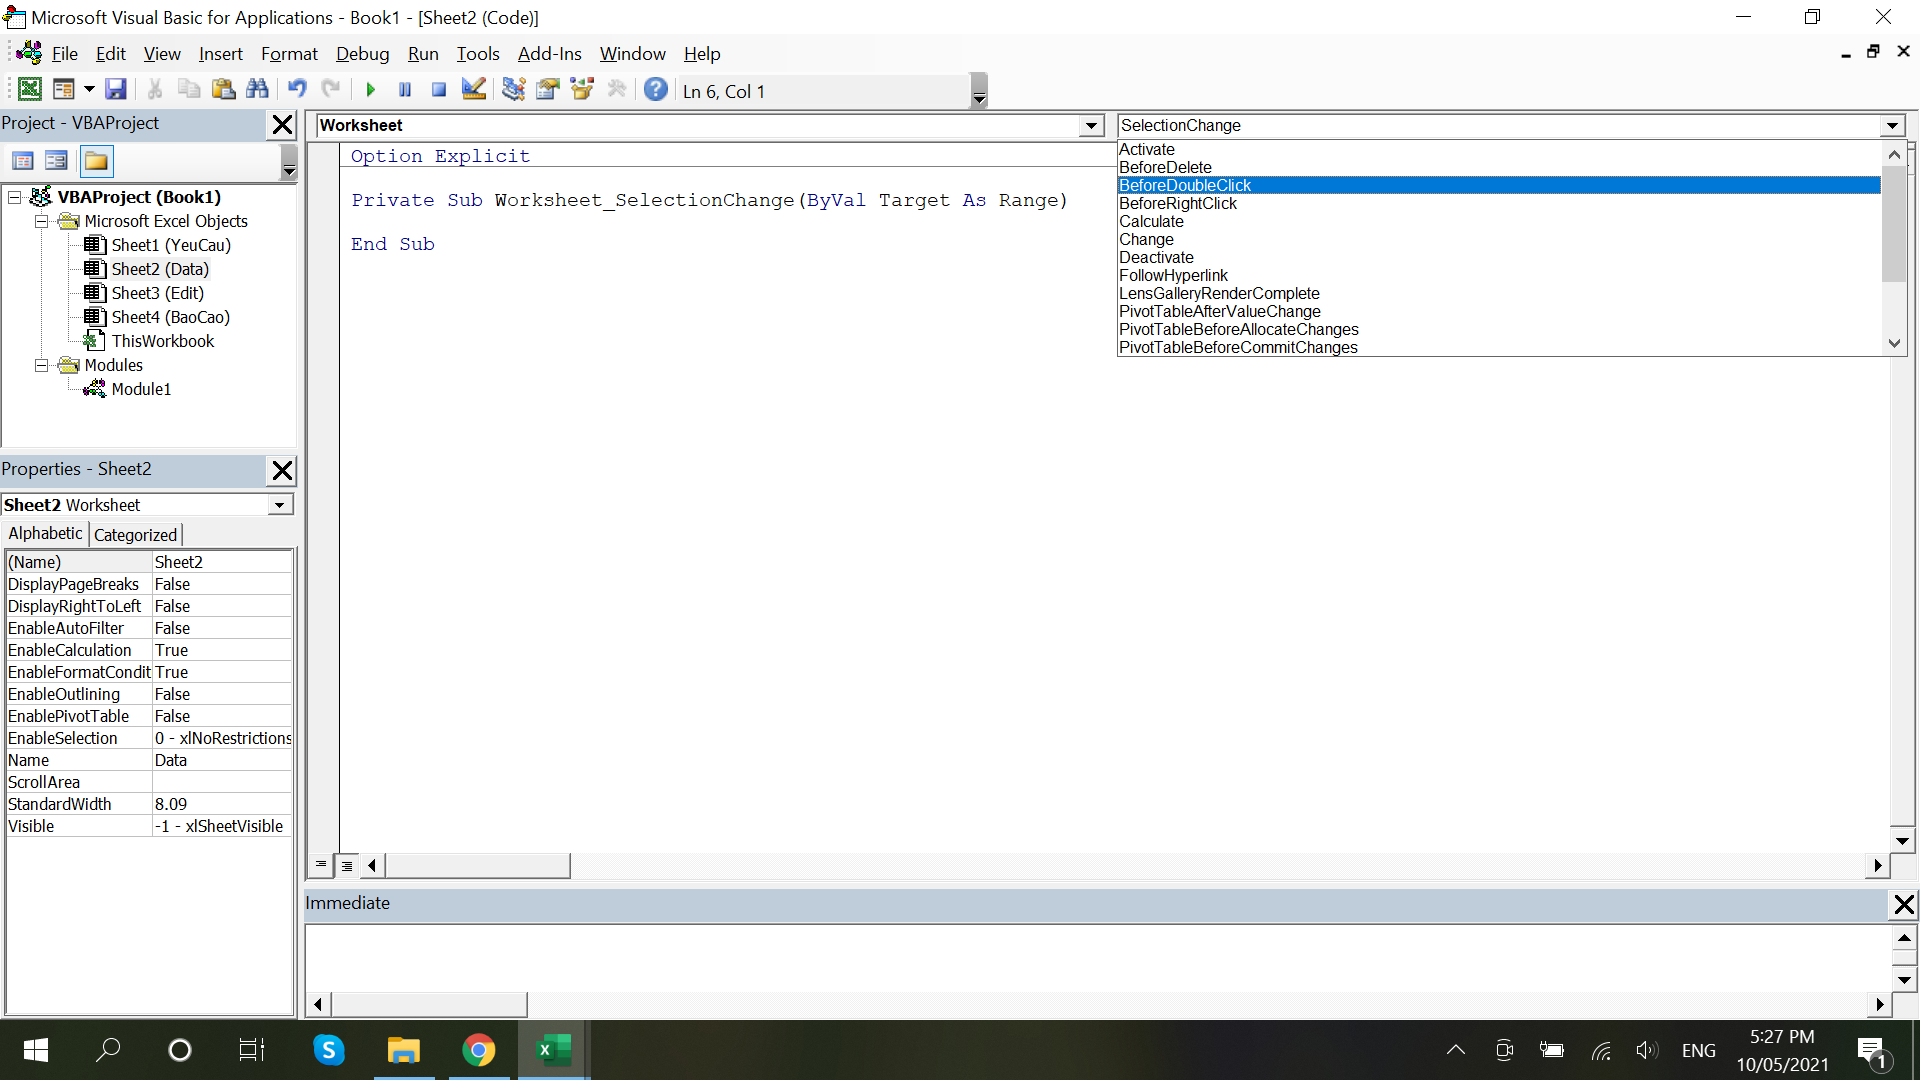Viewport: 1920px width, 1080px height.
Task: Select Module1 in the project tree
Action: 141,389
